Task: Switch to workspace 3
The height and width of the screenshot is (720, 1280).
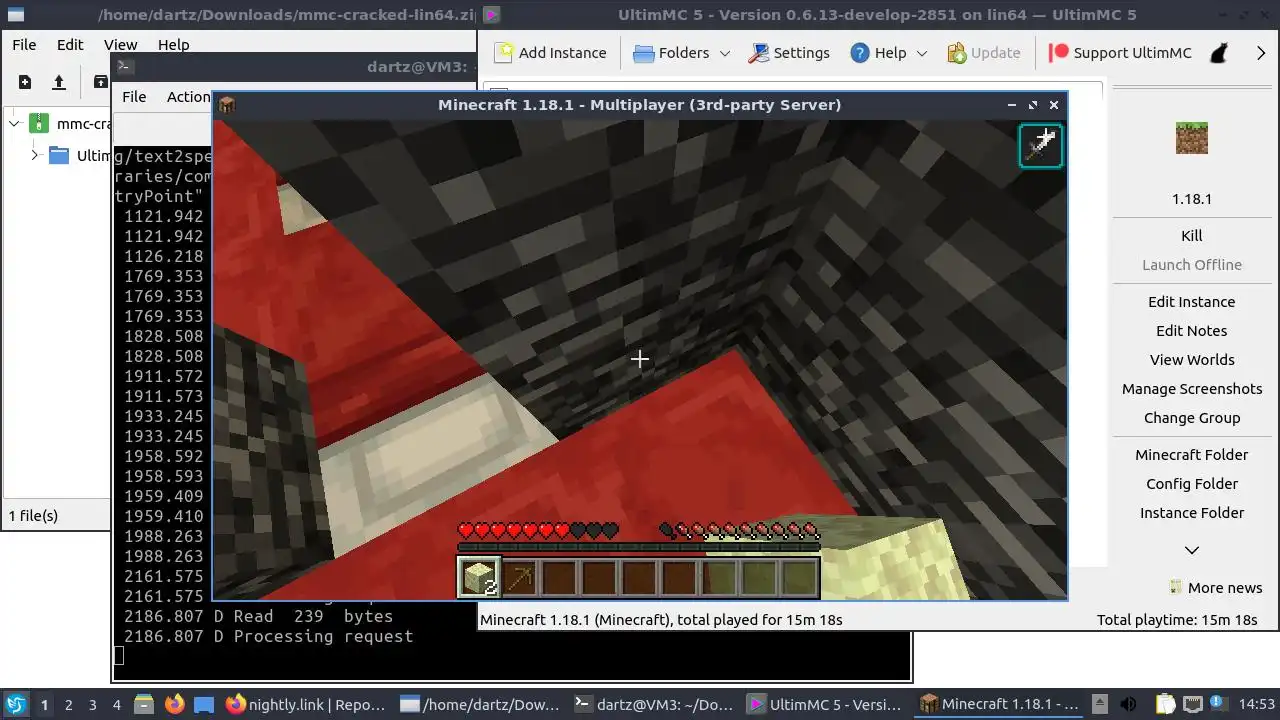Action: coord(92,704)
